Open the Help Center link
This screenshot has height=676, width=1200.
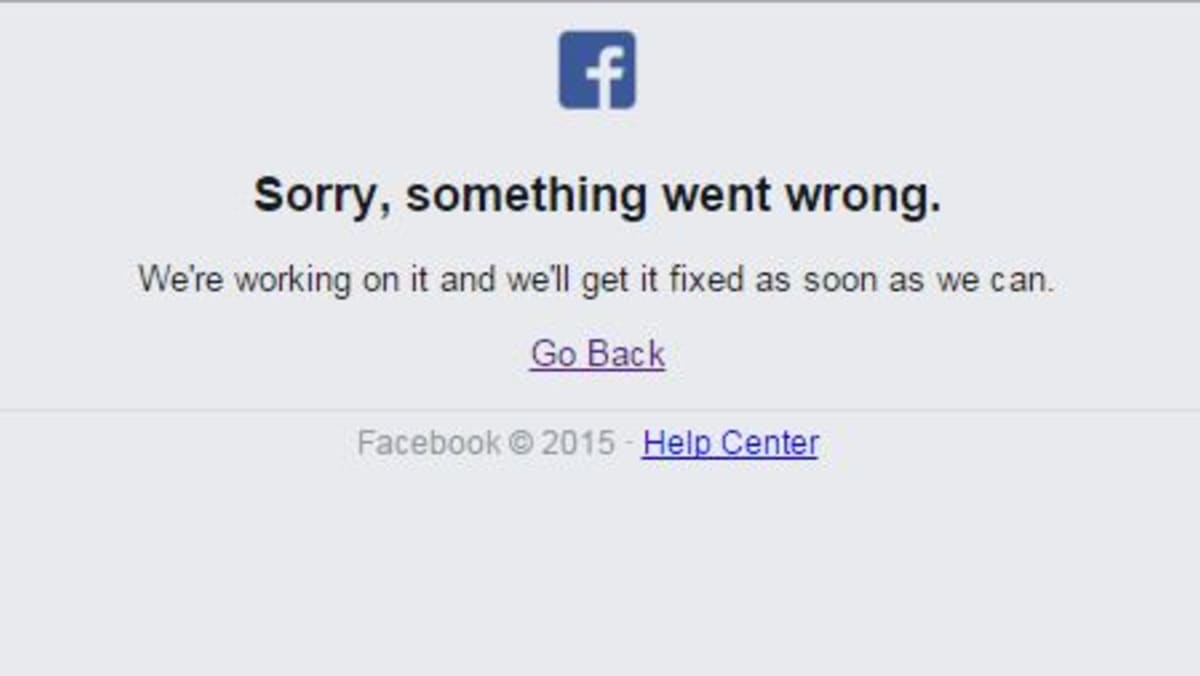(x=731, y=442)
